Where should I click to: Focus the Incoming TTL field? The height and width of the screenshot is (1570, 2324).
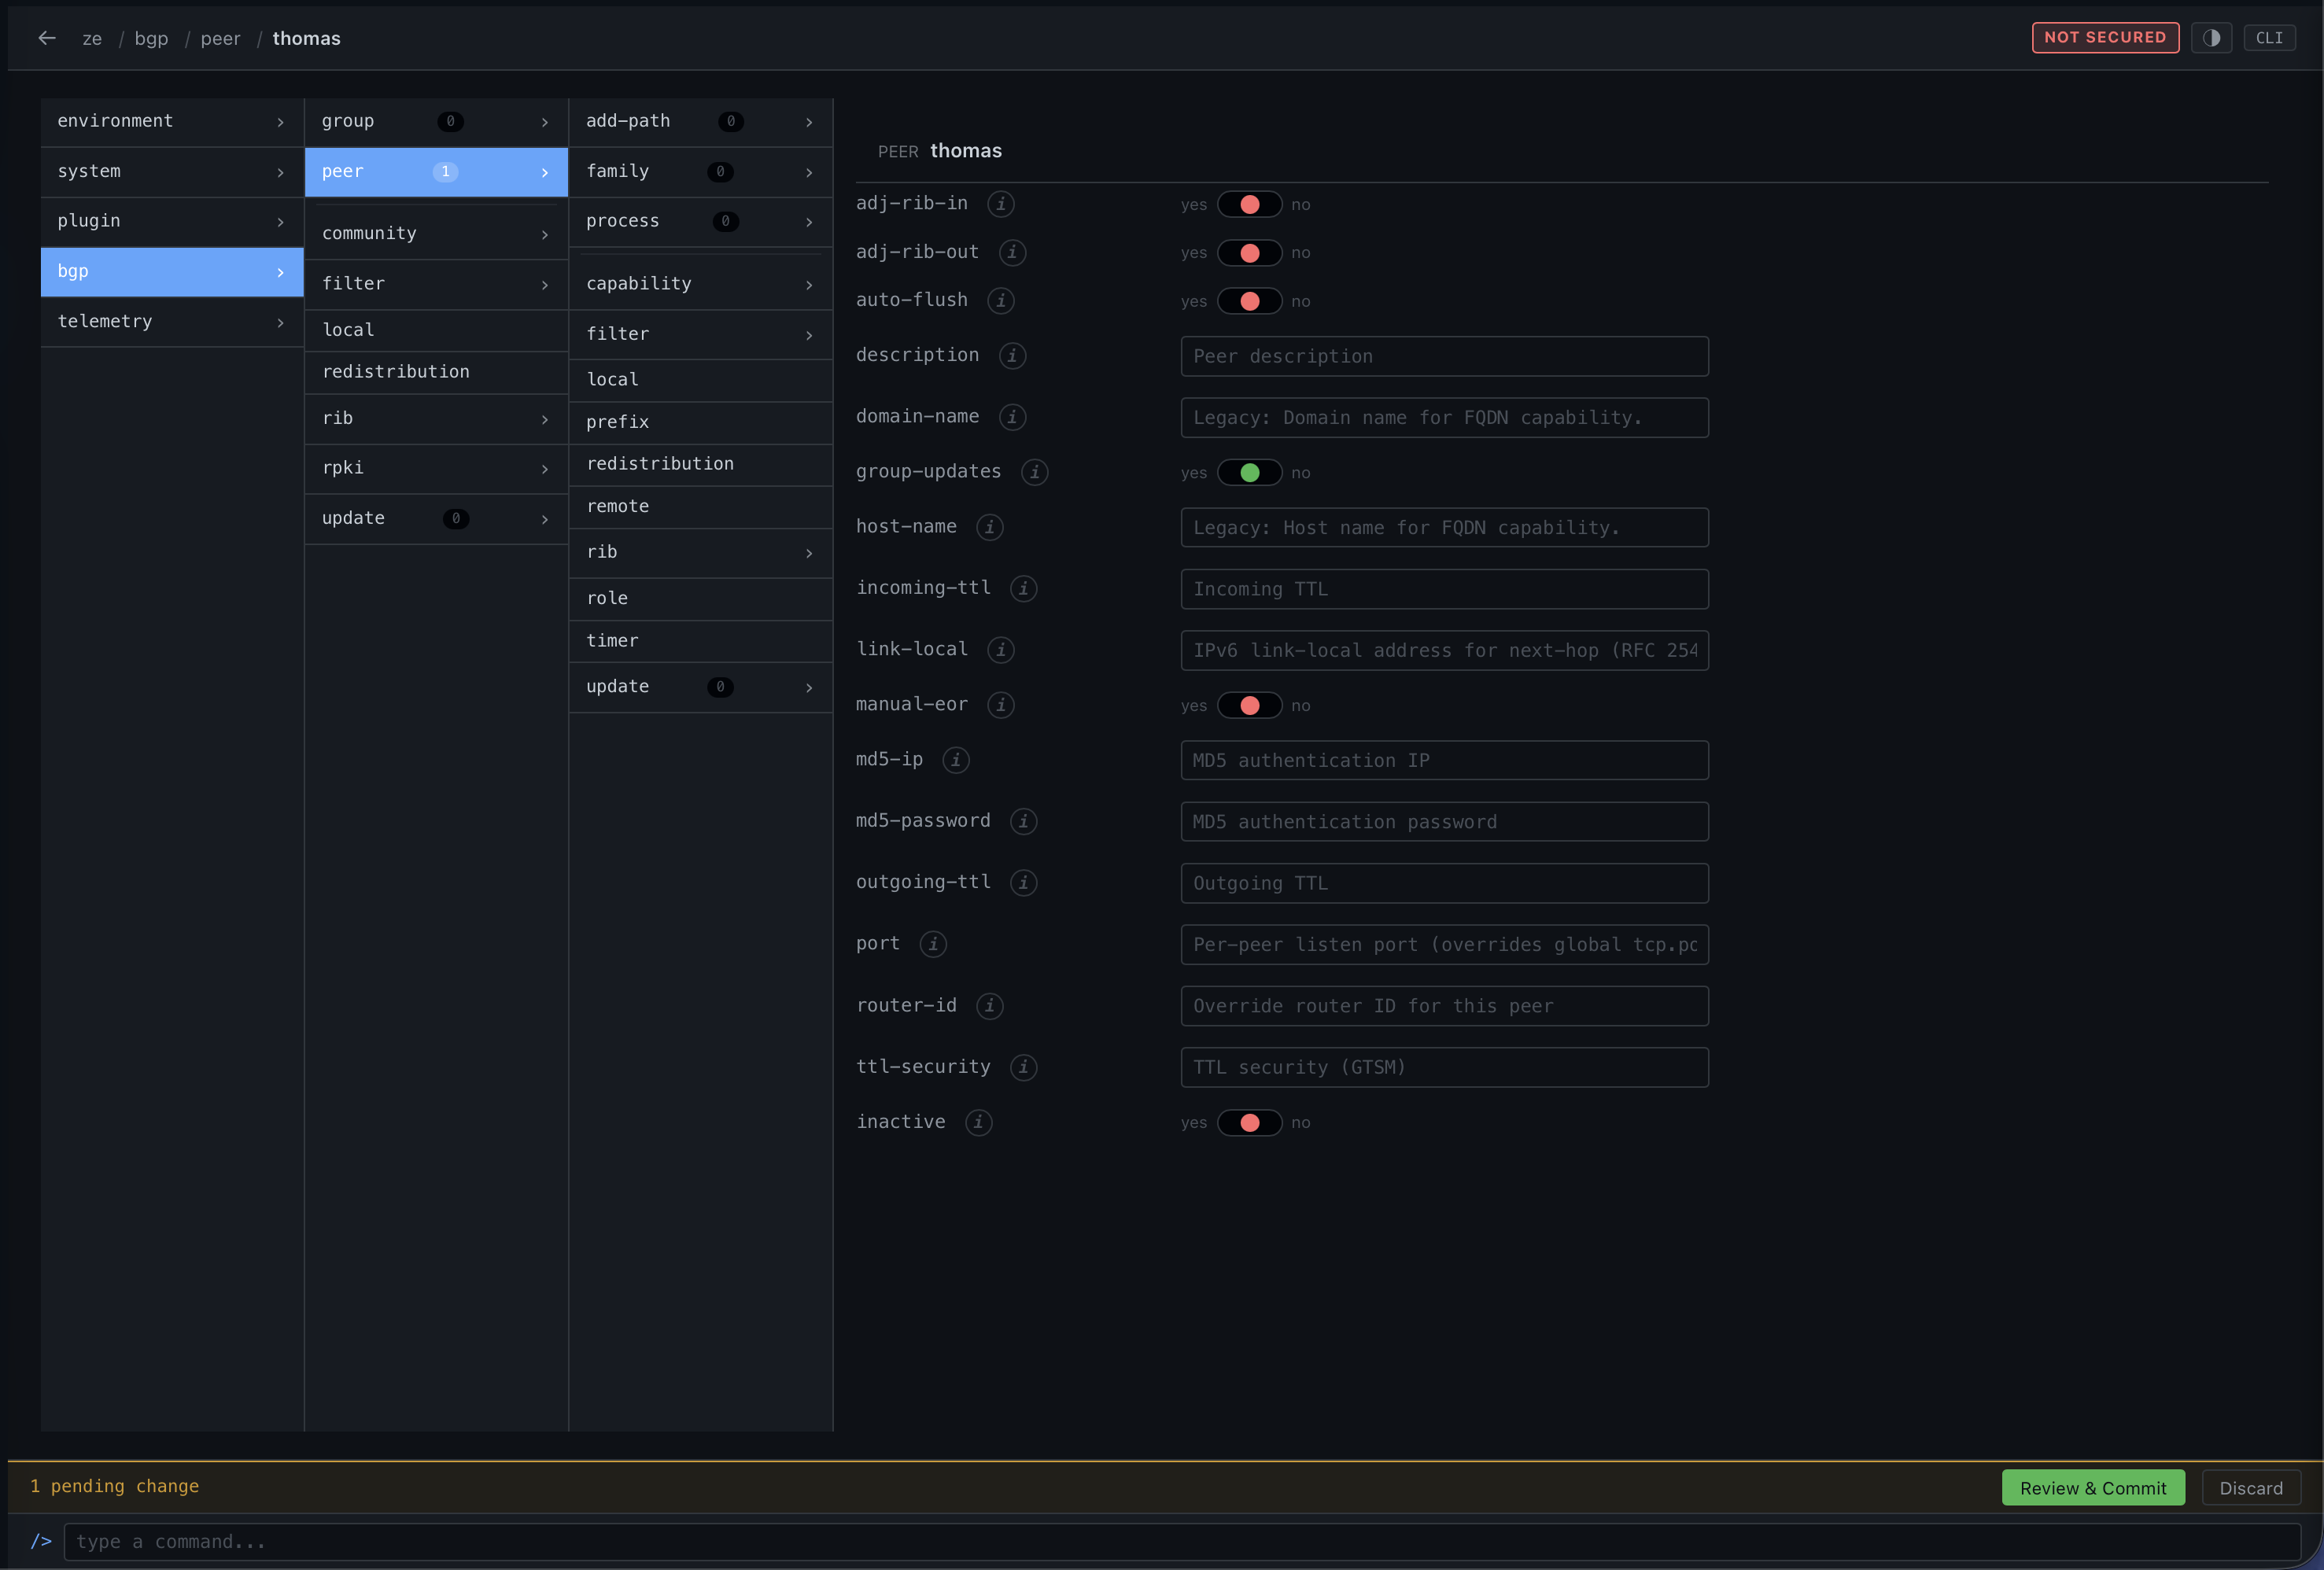tap(1444, 589)
